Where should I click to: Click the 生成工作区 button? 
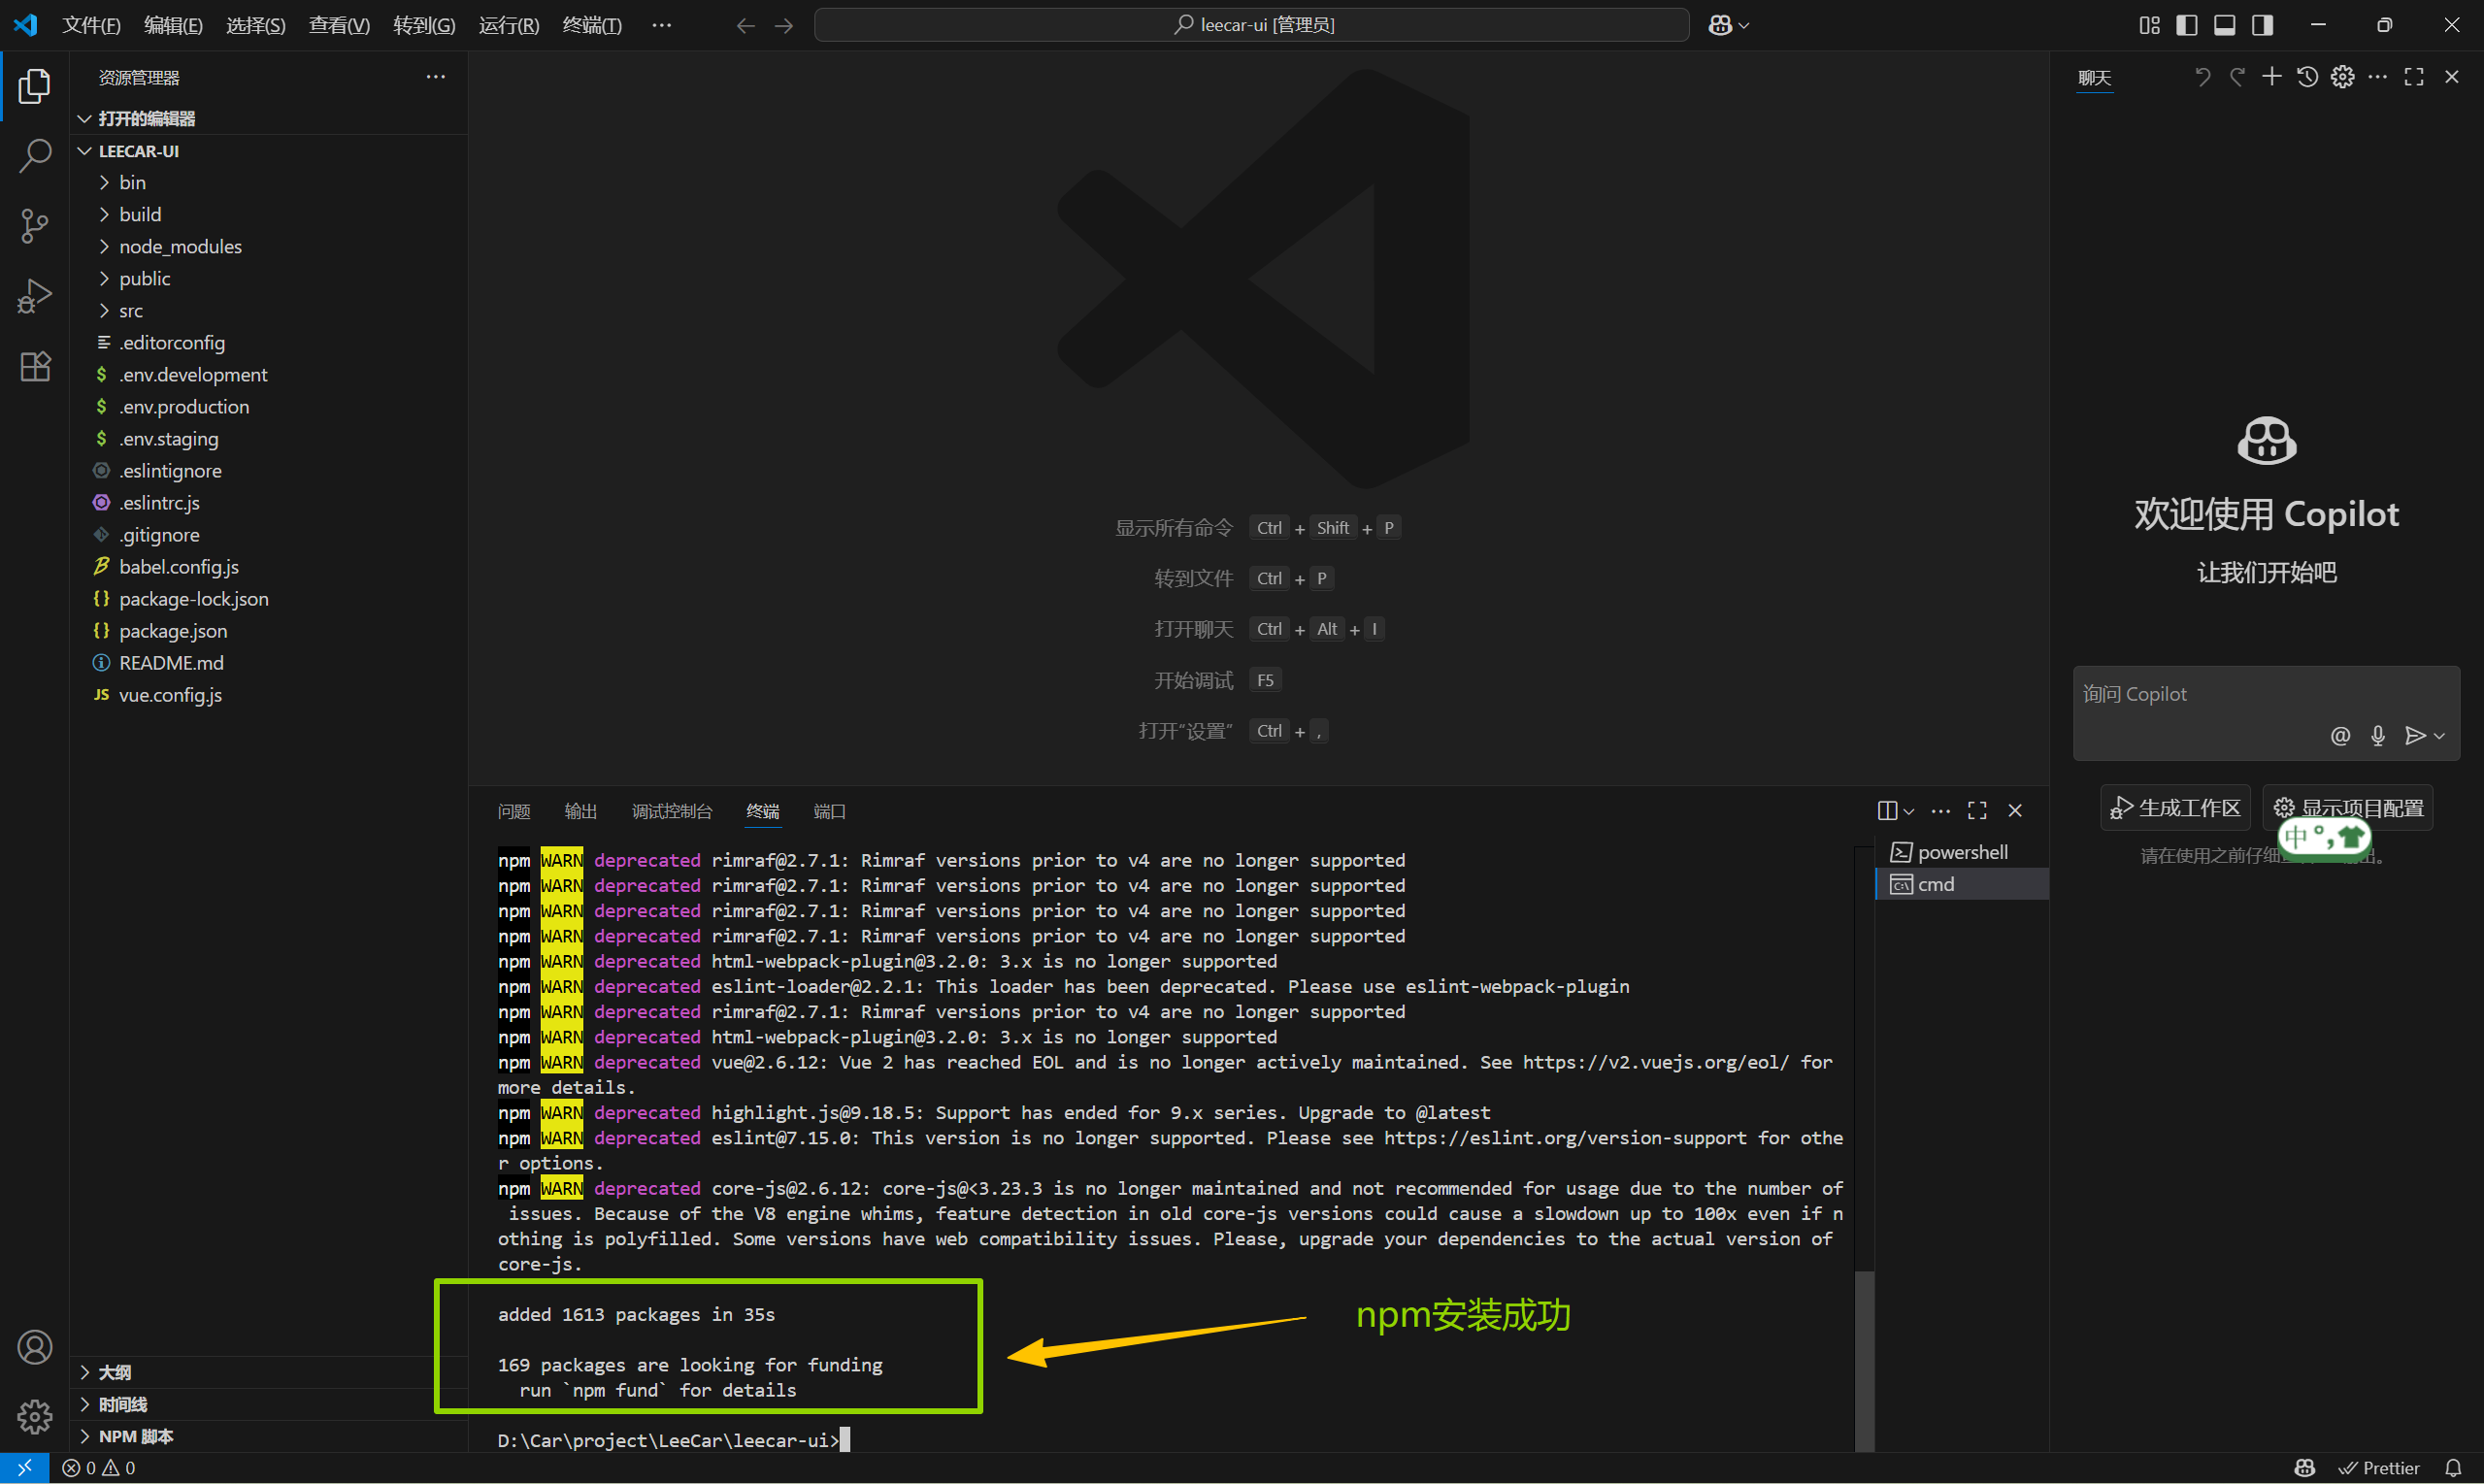[x=2175, y=808]
